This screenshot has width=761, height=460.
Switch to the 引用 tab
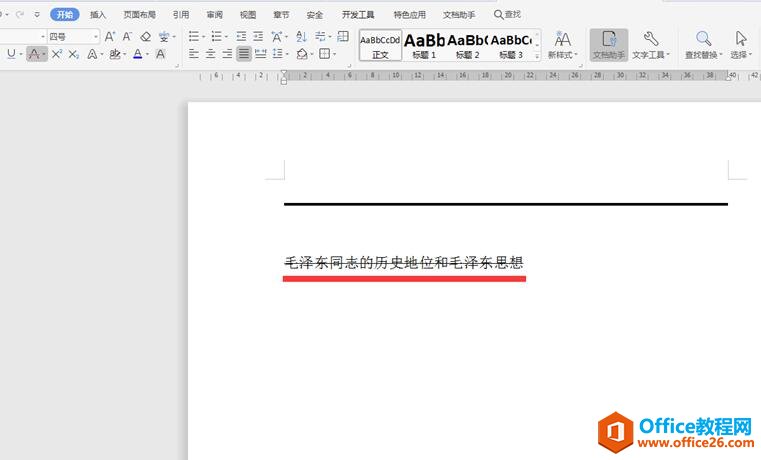[181, 15]
